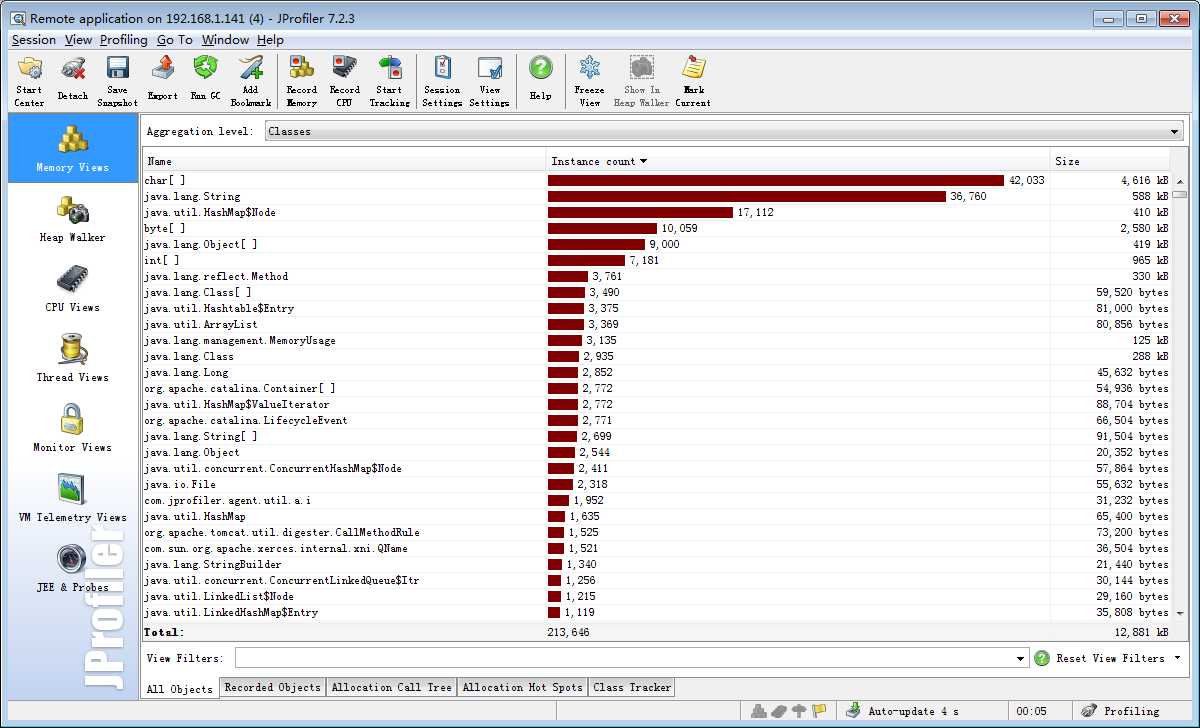
Task: Select the com.jprofiler.agent.util.a.i row
Action: (x=657, y=500)
